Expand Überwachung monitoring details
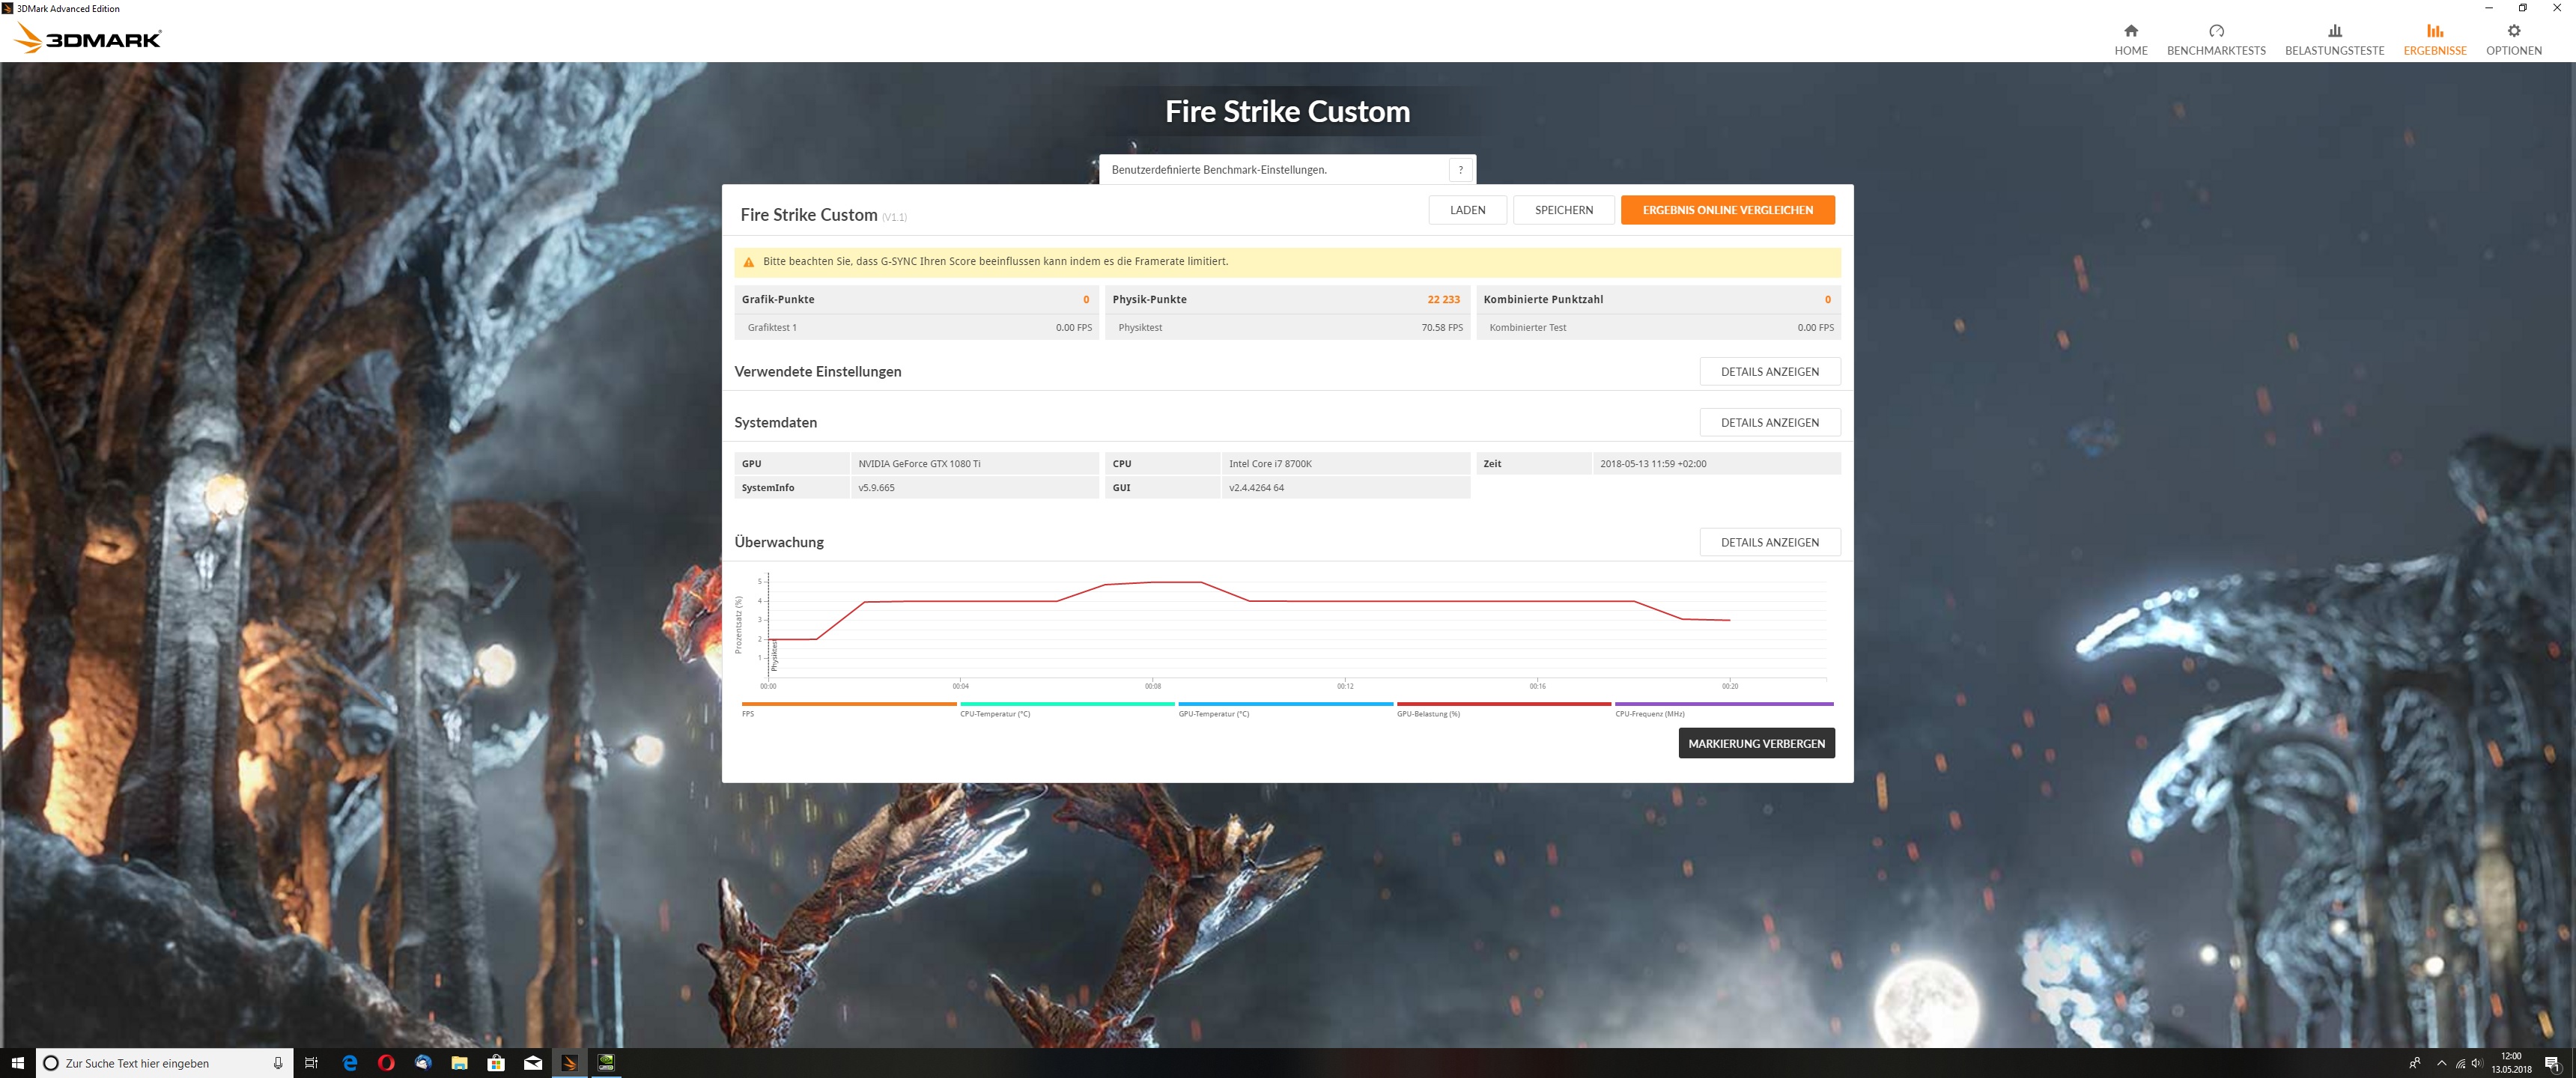The image size is (2576, 1078). click(1769, 542)
